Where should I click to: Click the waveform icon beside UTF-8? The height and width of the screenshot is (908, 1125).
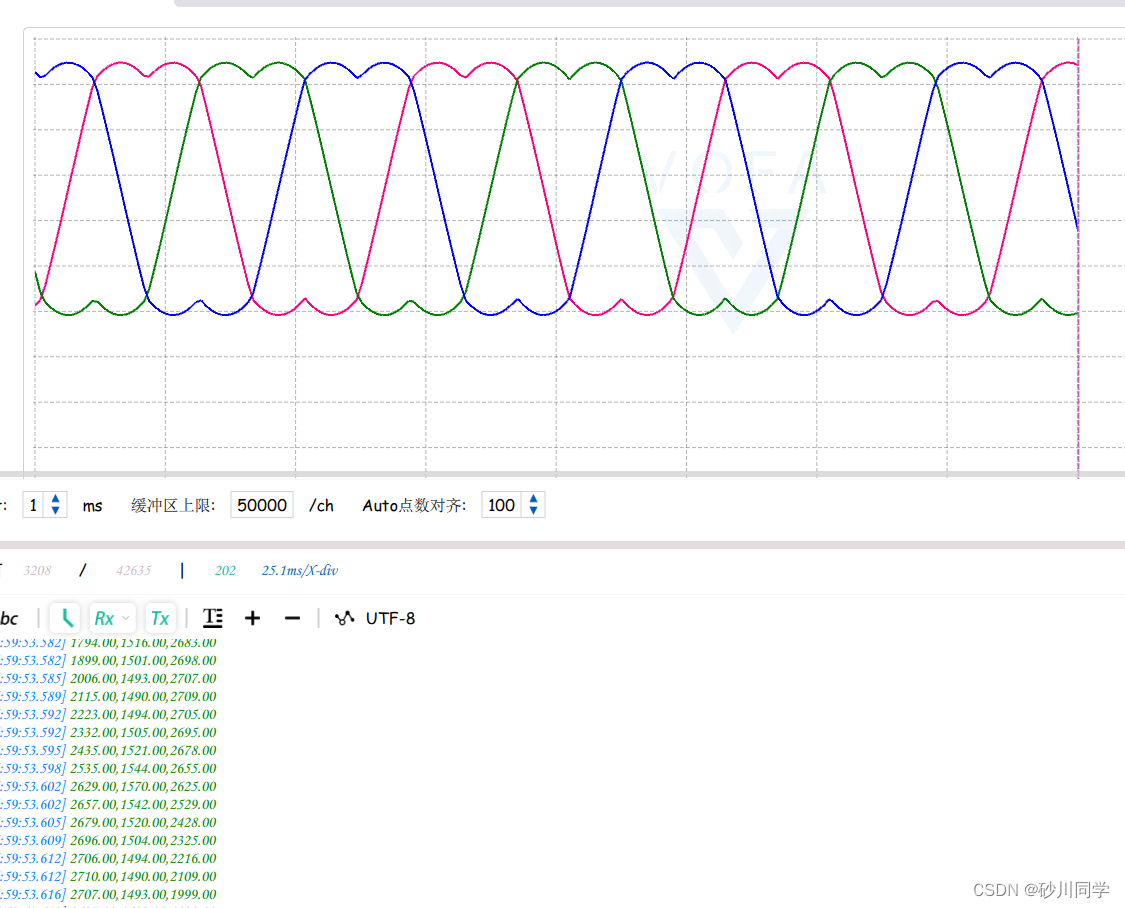(344, 617)
